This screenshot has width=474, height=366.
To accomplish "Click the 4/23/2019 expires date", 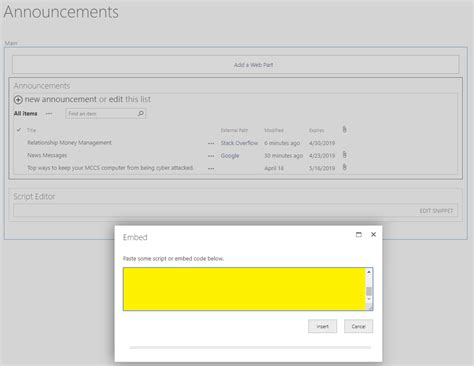I will coord(322,156).
